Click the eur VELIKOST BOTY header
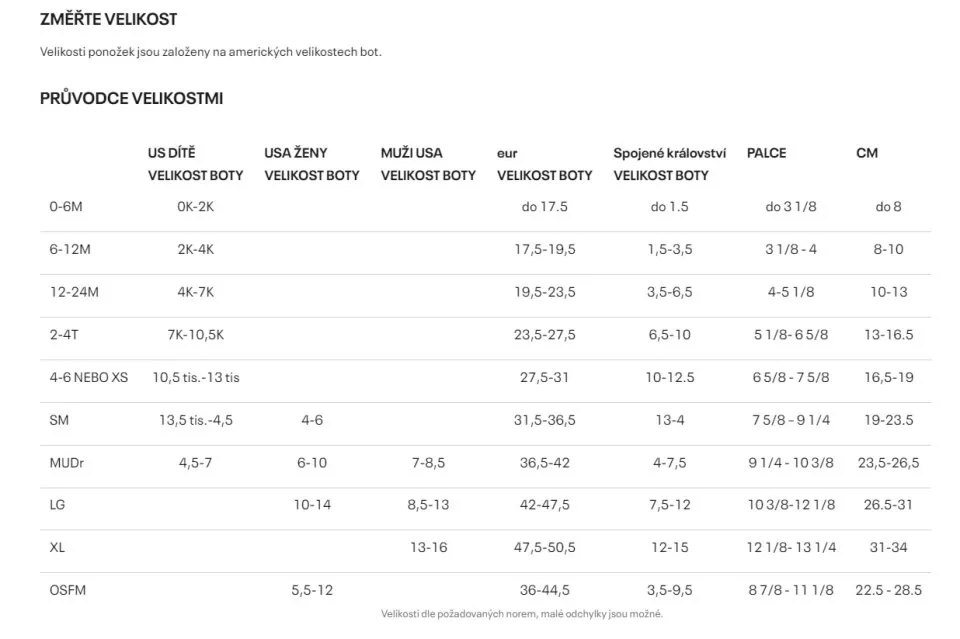The image size is (960, 639). tap(544, 164)
